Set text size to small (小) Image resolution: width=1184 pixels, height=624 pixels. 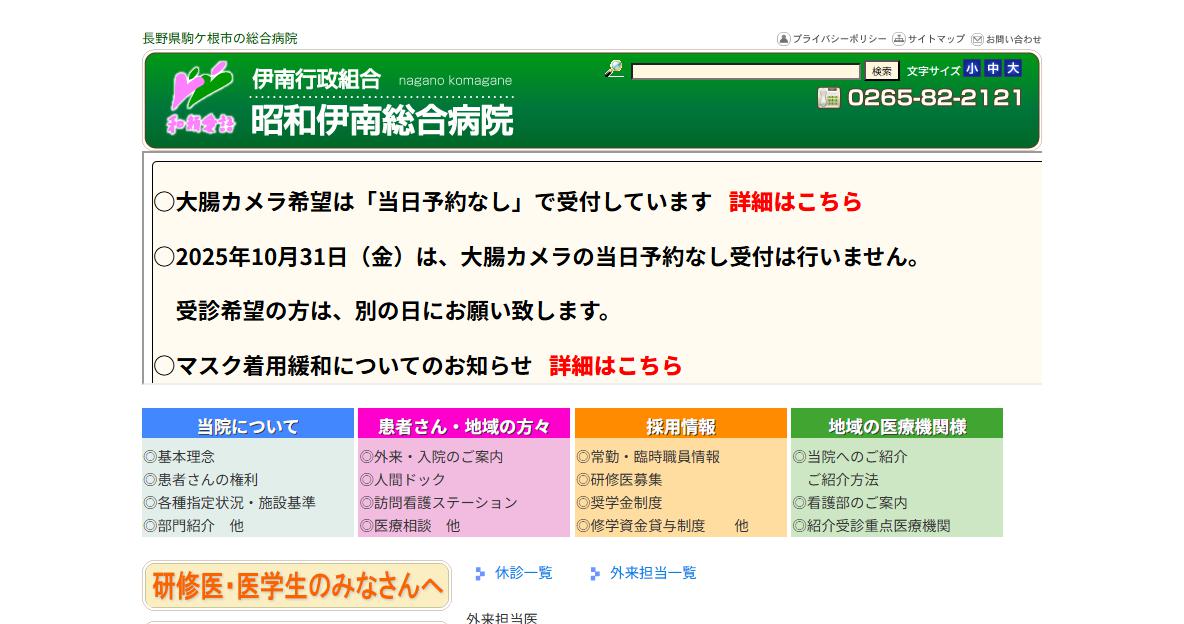tap(972, 69)
